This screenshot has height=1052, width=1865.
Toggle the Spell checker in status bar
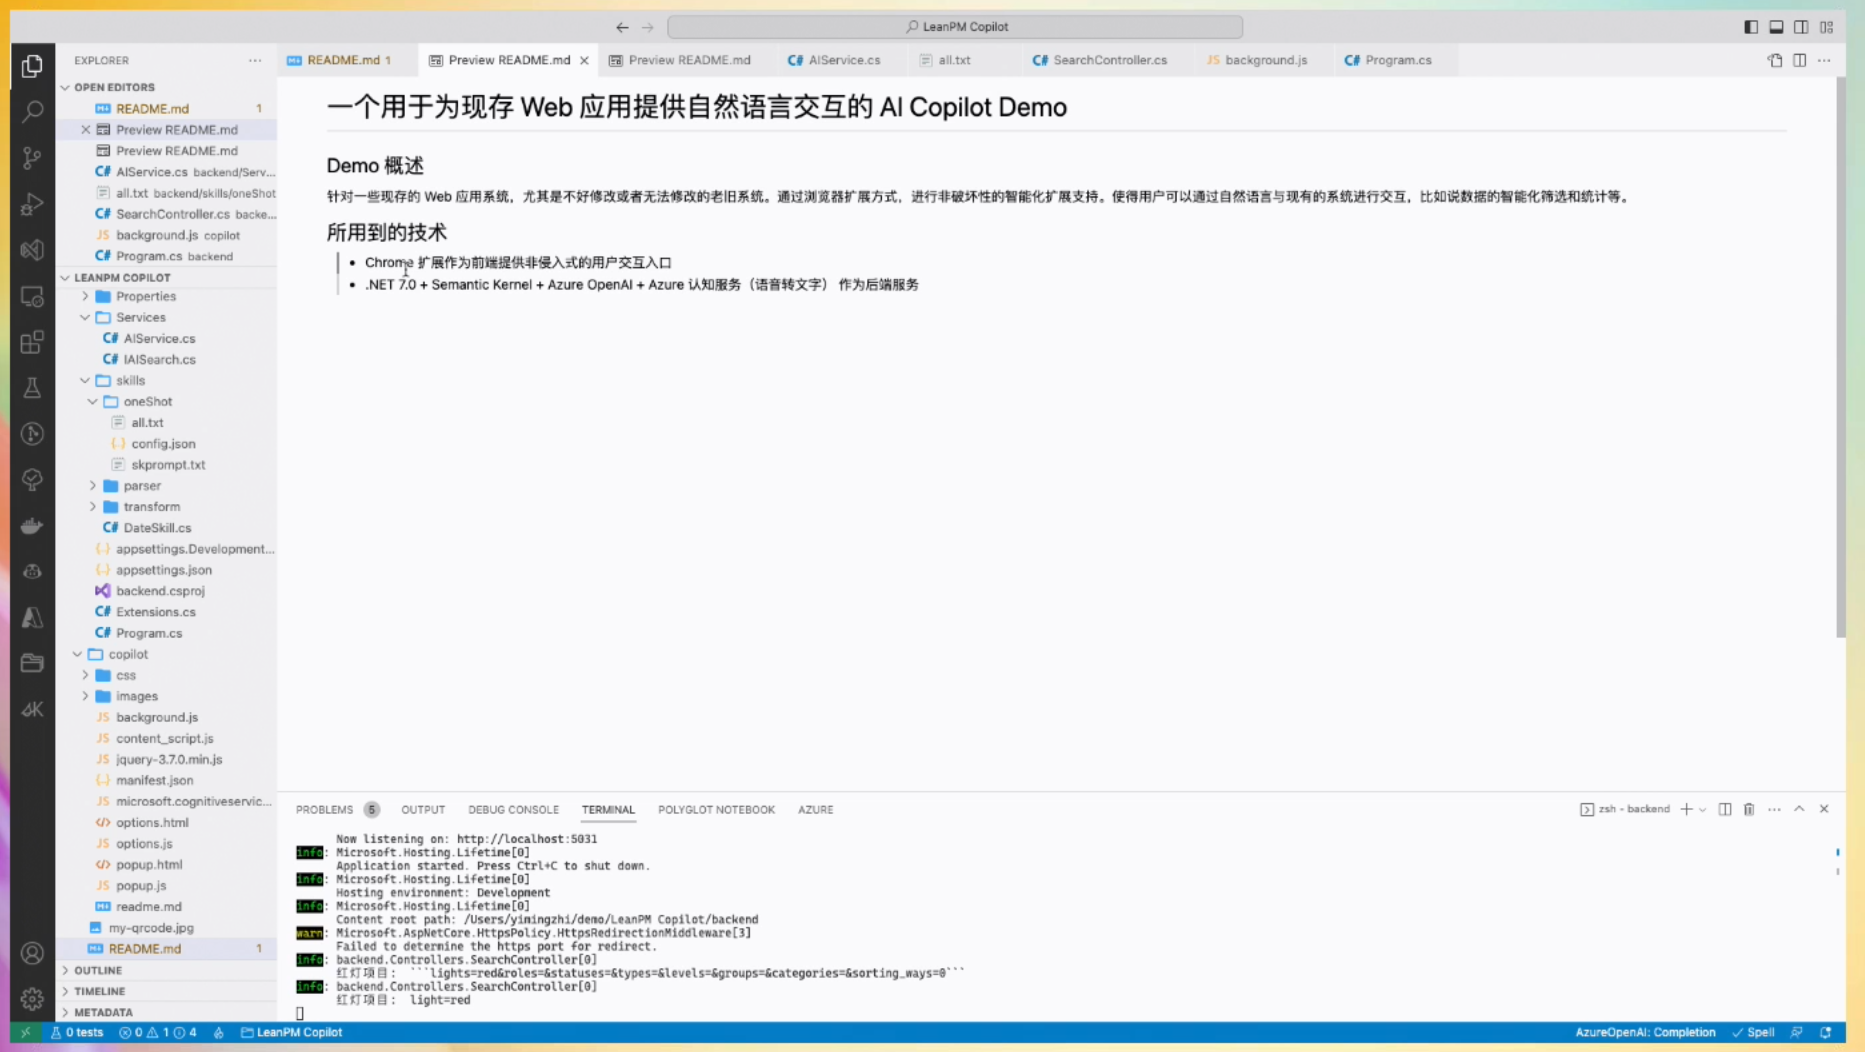1754,1032
